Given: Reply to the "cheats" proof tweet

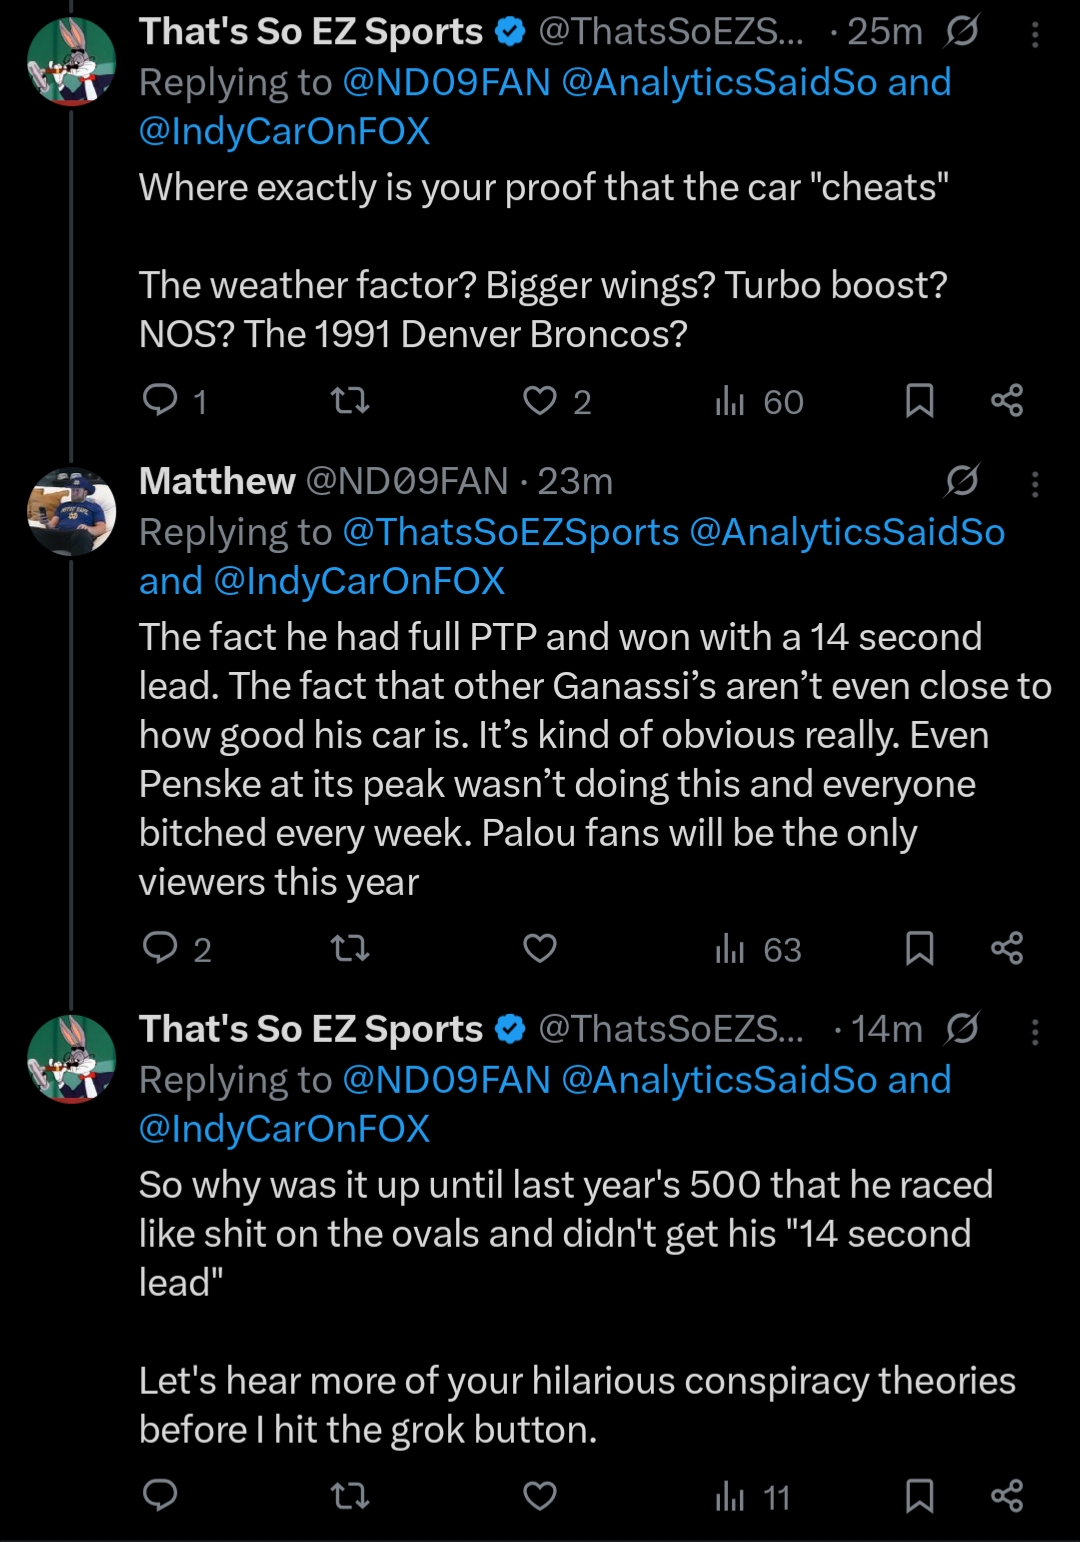Looking at the screenshot, I should tap(160, 401).
